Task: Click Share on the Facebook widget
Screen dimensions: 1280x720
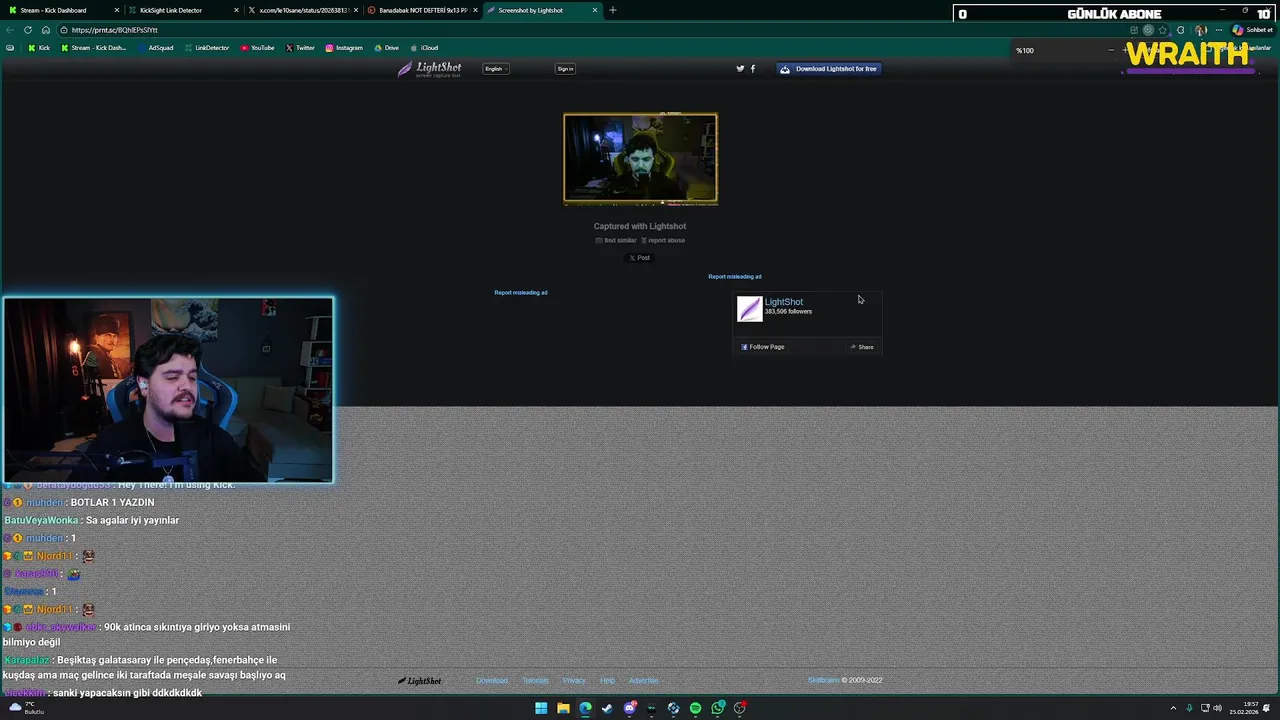Action: tap(862, 347)
